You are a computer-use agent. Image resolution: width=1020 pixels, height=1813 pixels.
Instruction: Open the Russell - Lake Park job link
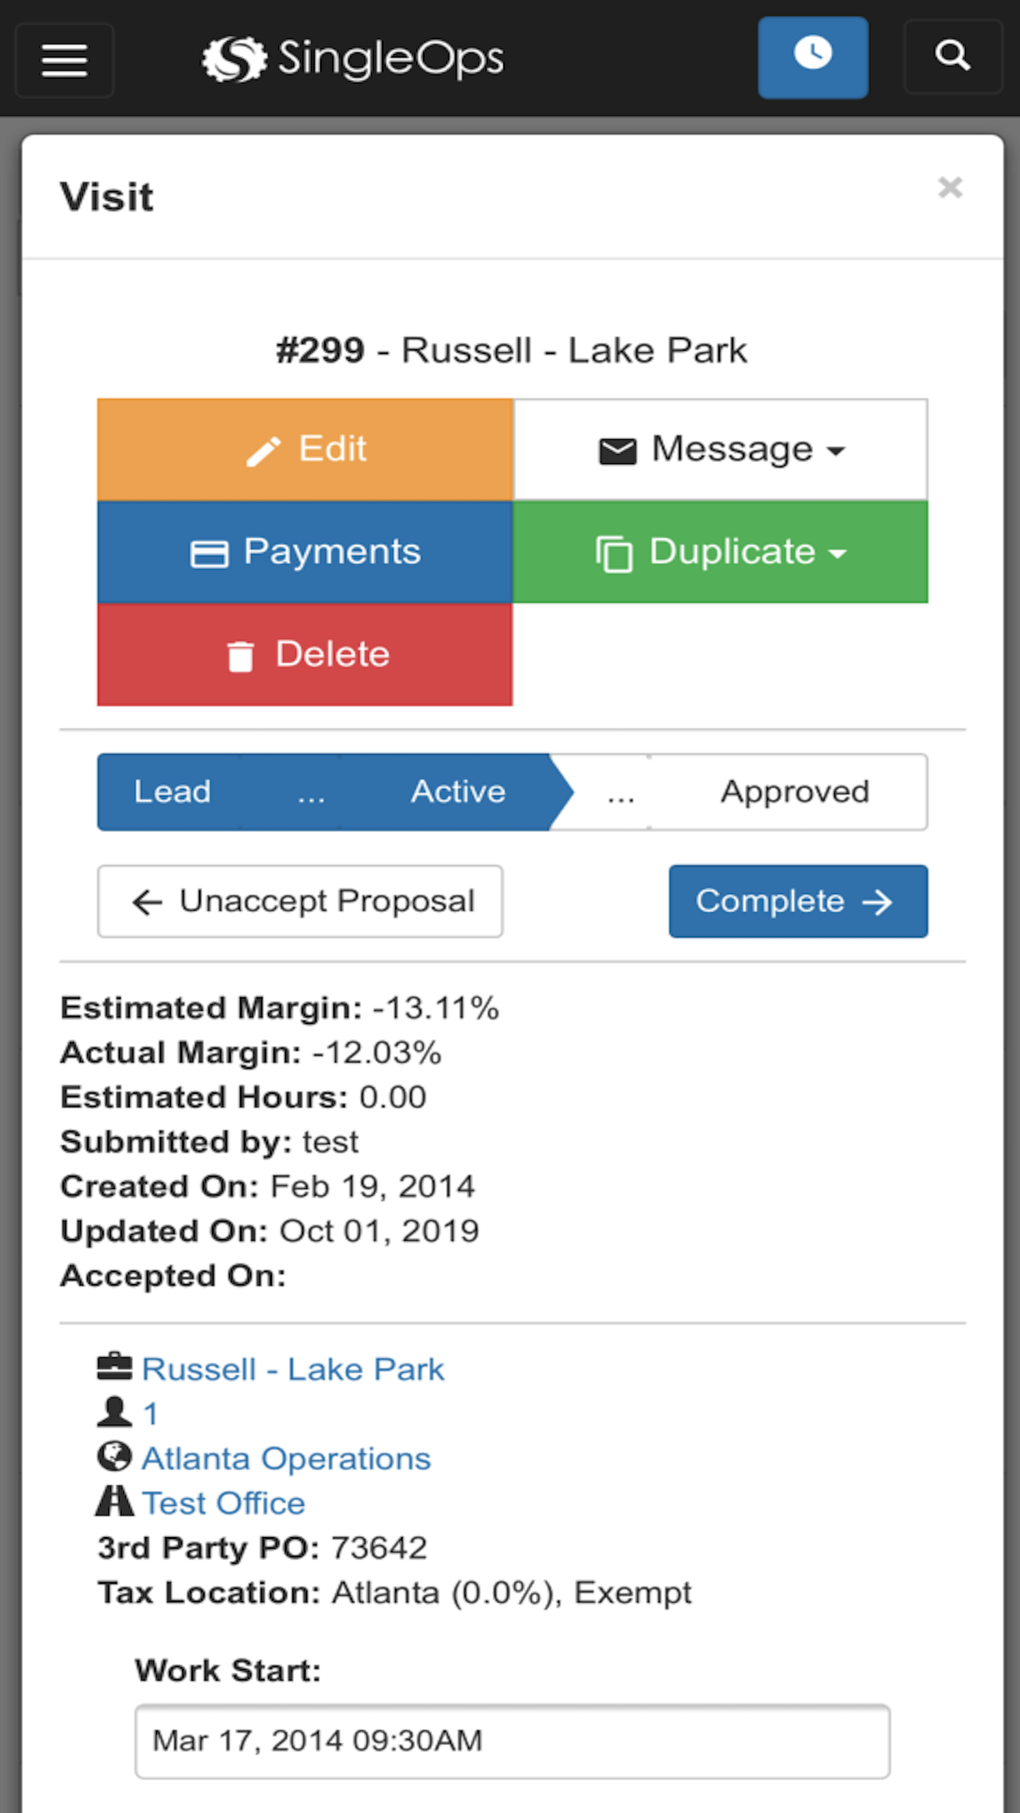[293, 1368]
